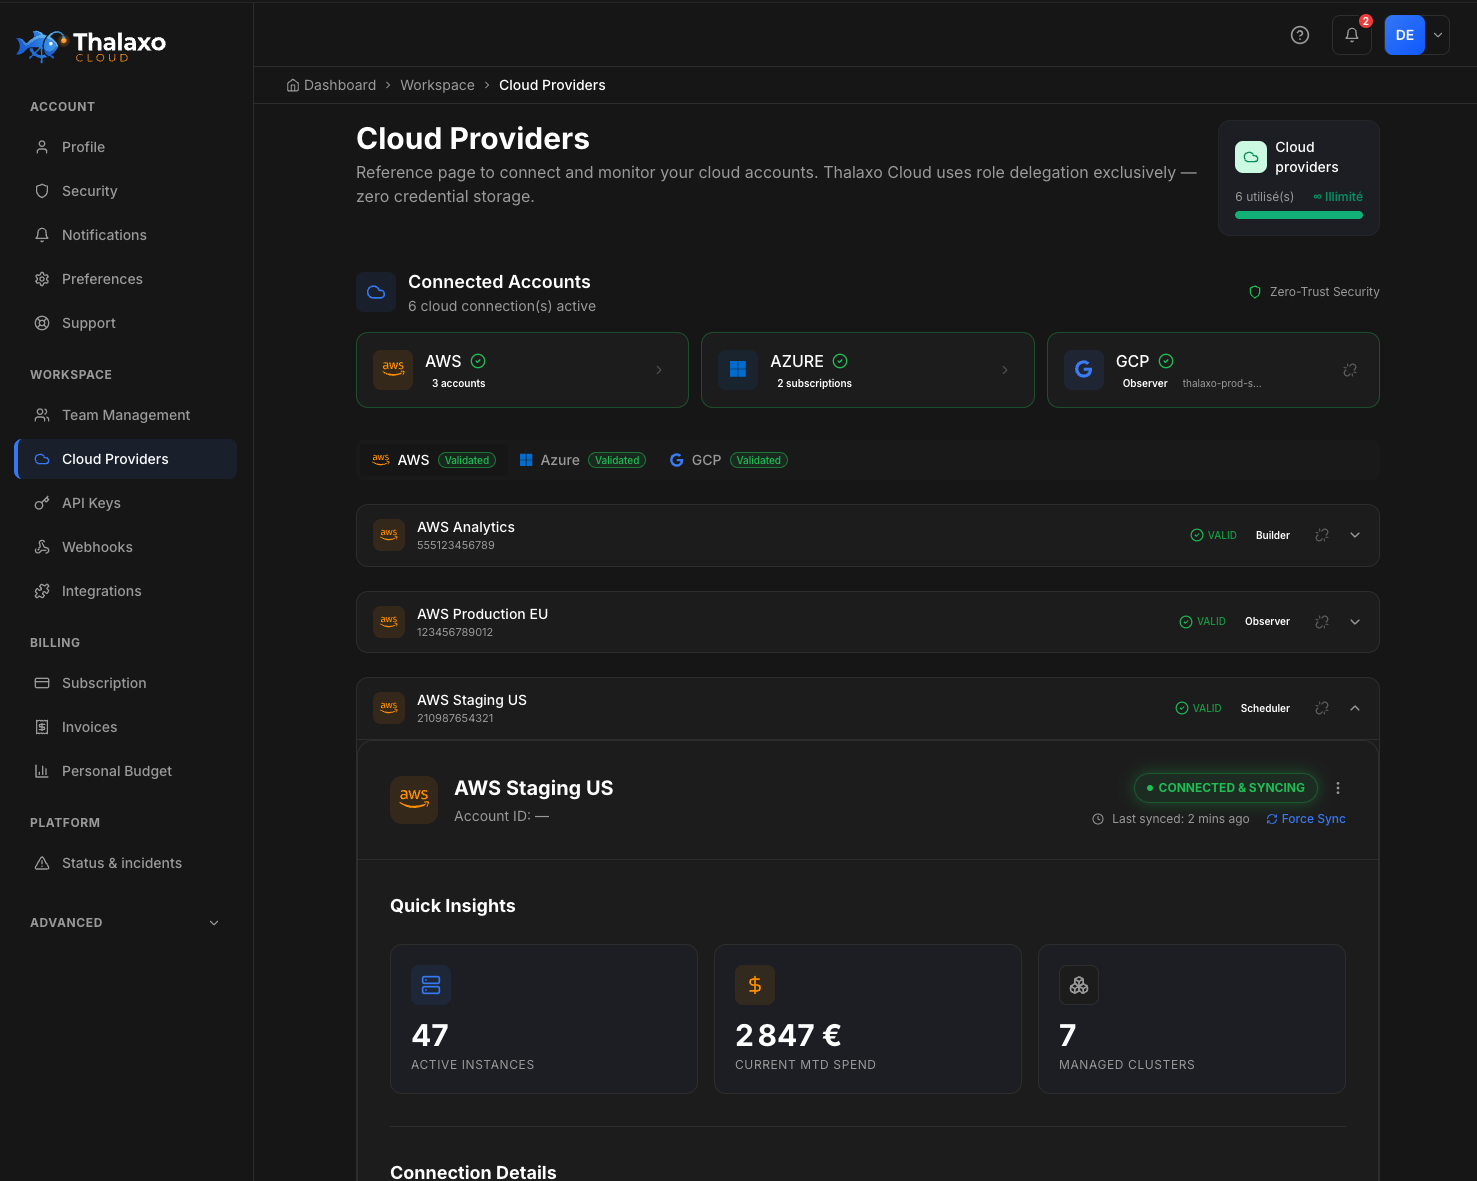
Task: Open the AZURE 2 subscriptions card
Action: 868,370
